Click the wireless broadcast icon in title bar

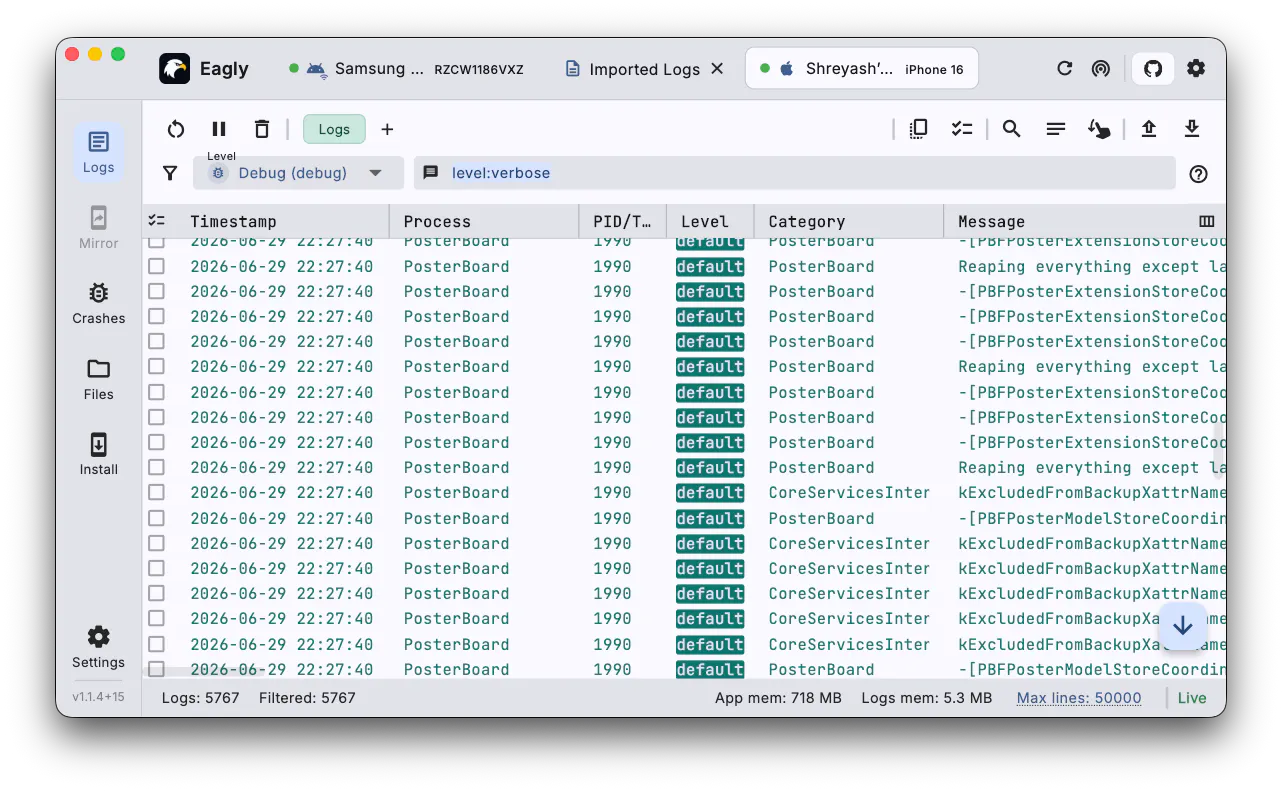[x=1100, y=68]
